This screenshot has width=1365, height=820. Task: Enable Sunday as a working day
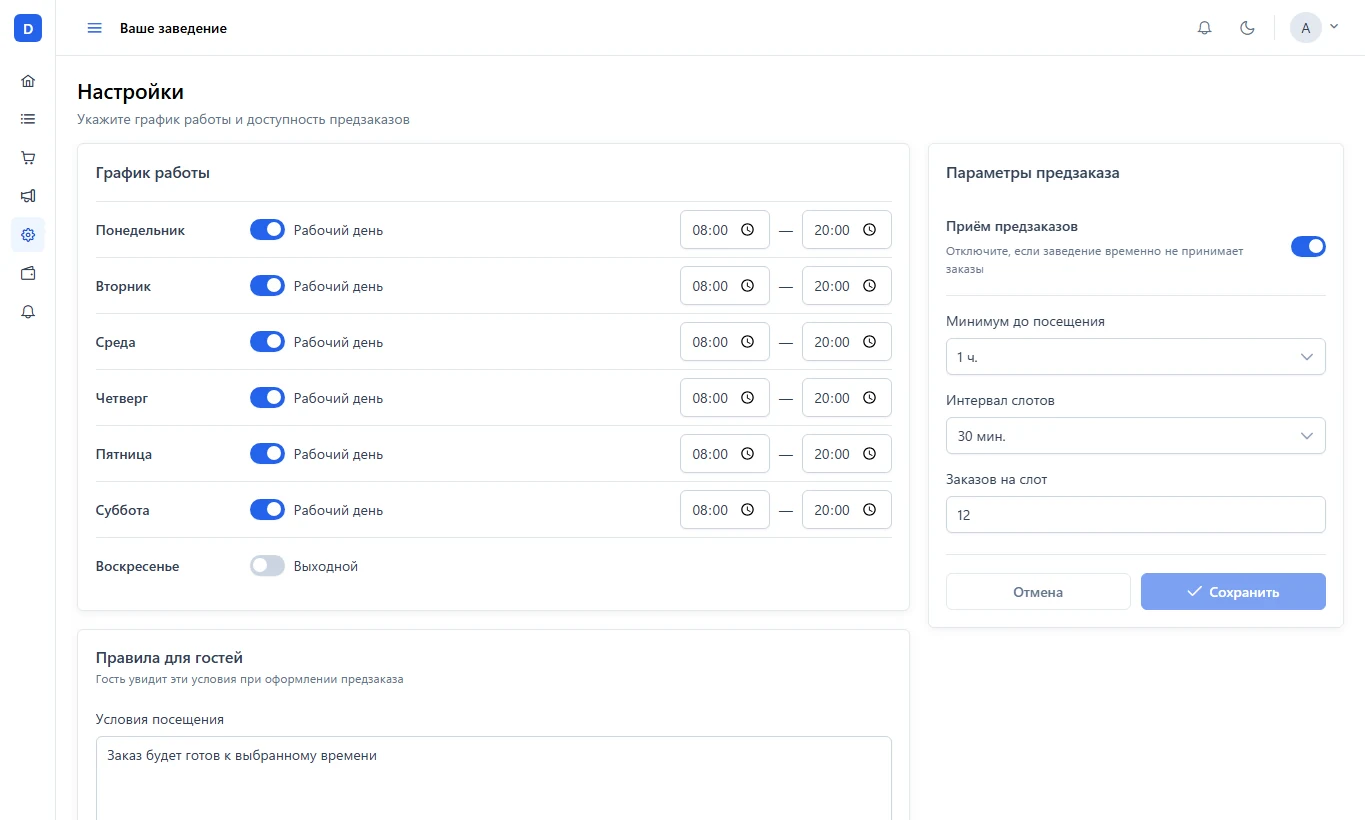267,566
